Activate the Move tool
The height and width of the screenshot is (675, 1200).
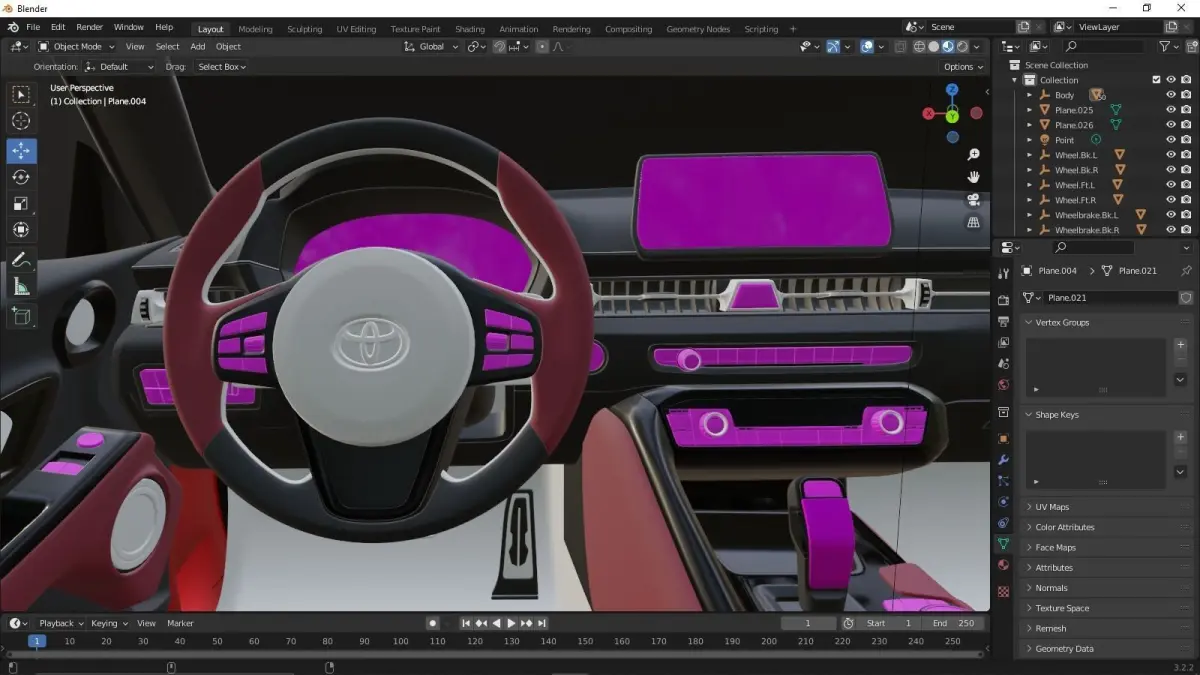tap(21, 151)
